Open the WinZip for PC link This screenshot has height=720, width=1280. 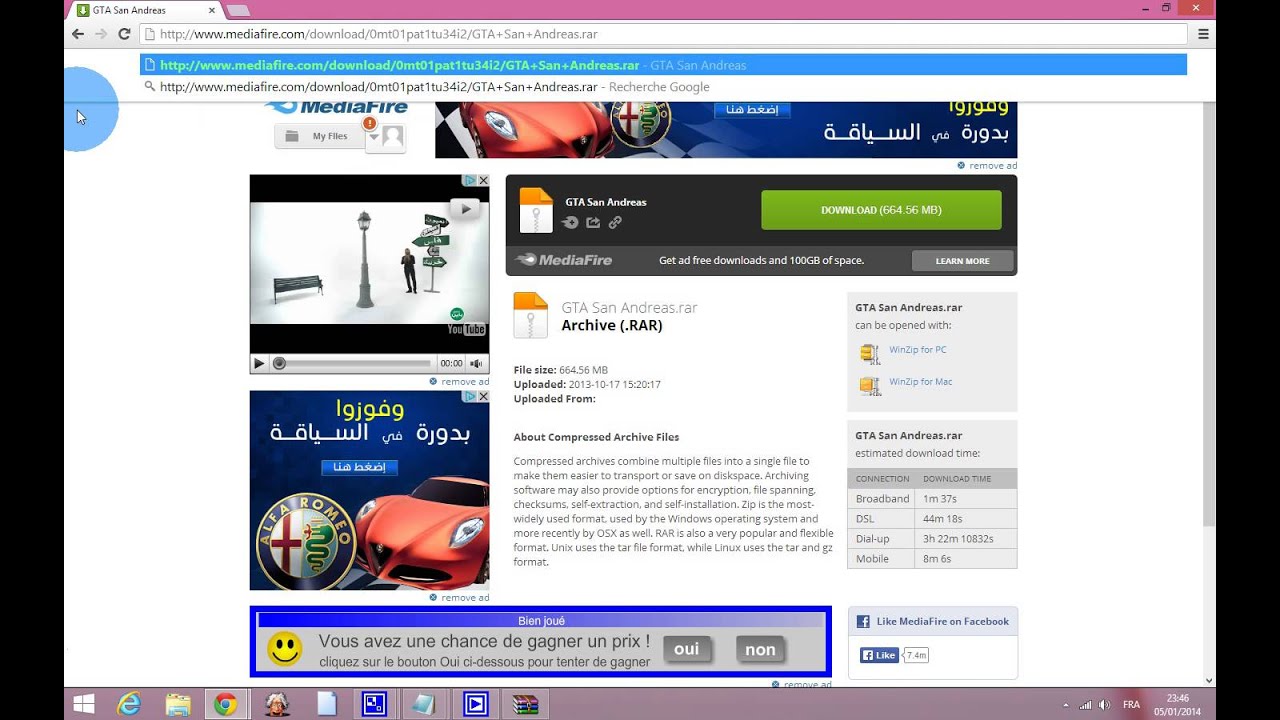point(917,350)
